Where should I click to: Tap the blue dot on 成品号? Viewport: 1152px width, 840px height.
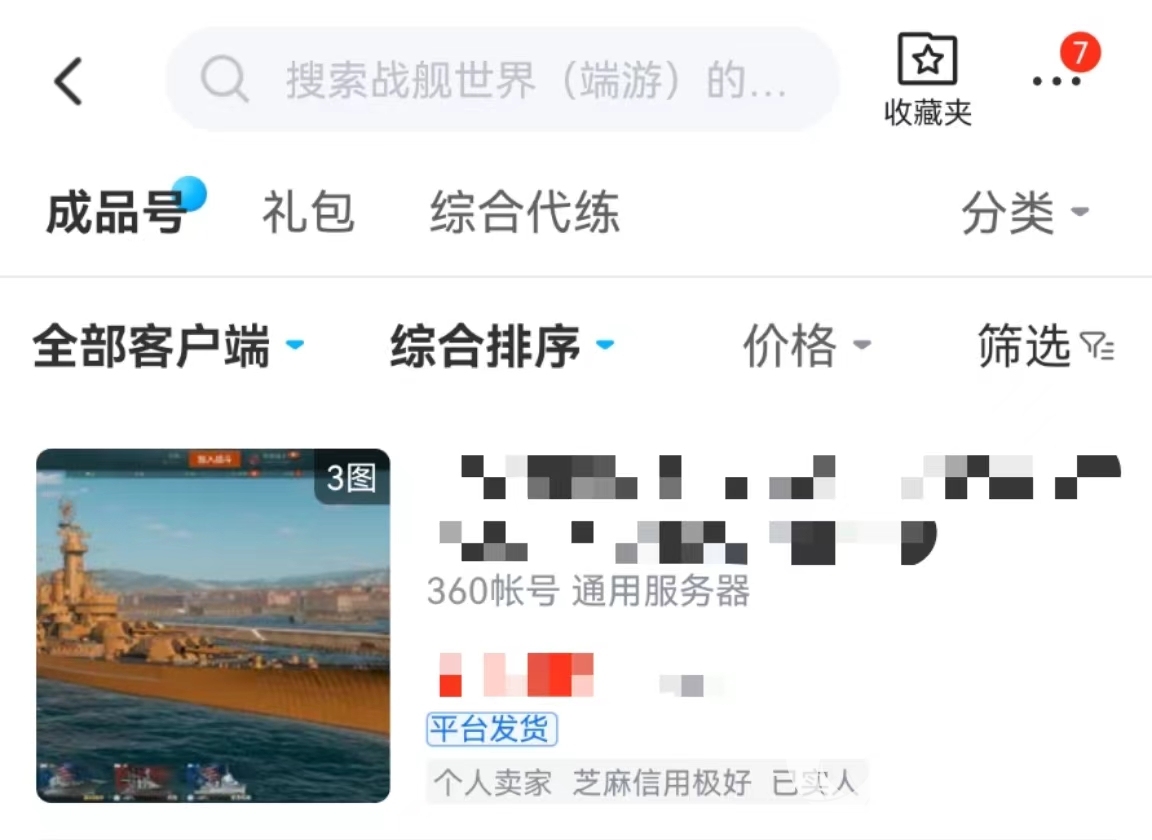click(188, 195)
